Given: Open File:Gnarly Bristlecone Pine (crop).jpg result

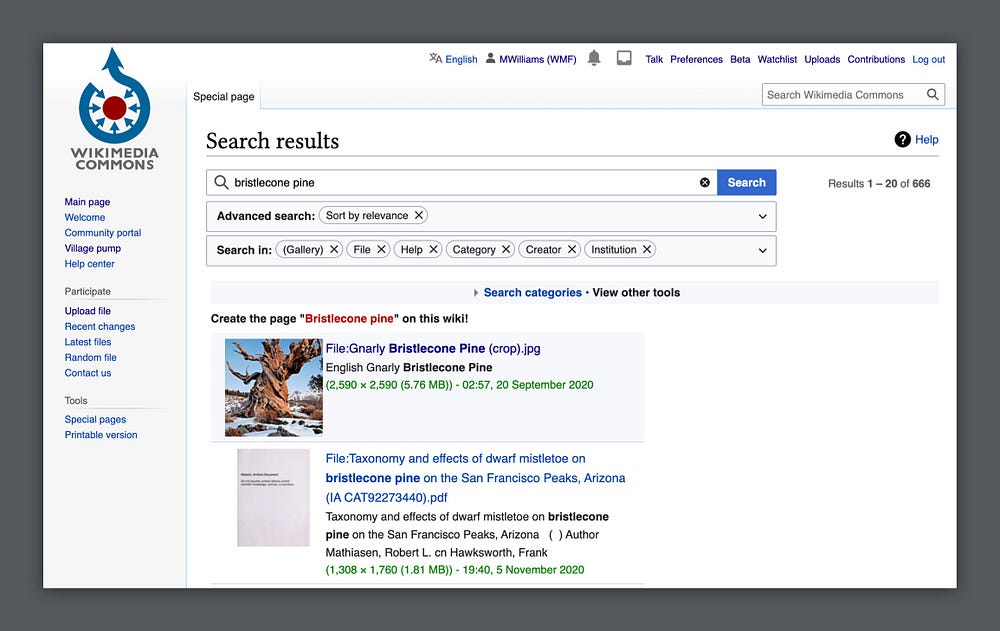Looking at the screenshot, I should coord(433,348).
